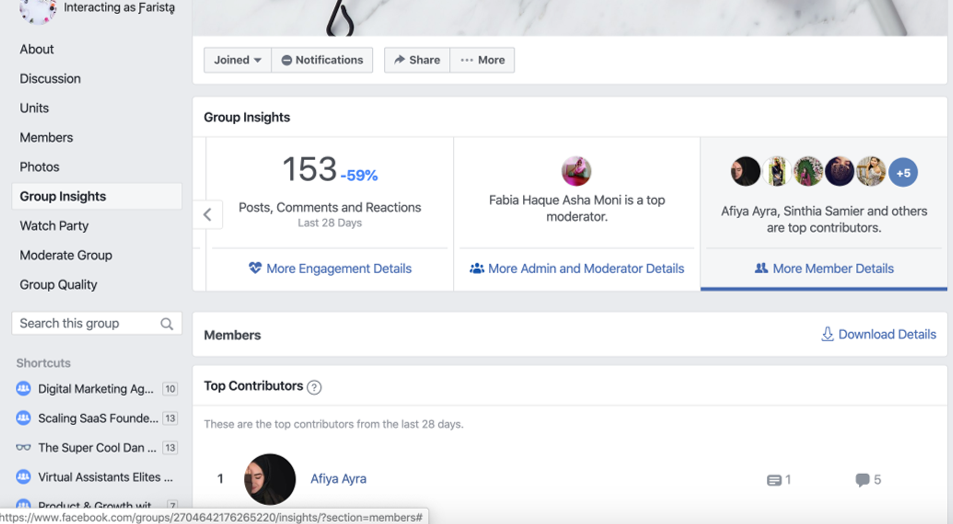The width and height of the screenshot is (953, 524).
Task: Open Virtual Assistants Elites shortcut
Action: point(105,477)
